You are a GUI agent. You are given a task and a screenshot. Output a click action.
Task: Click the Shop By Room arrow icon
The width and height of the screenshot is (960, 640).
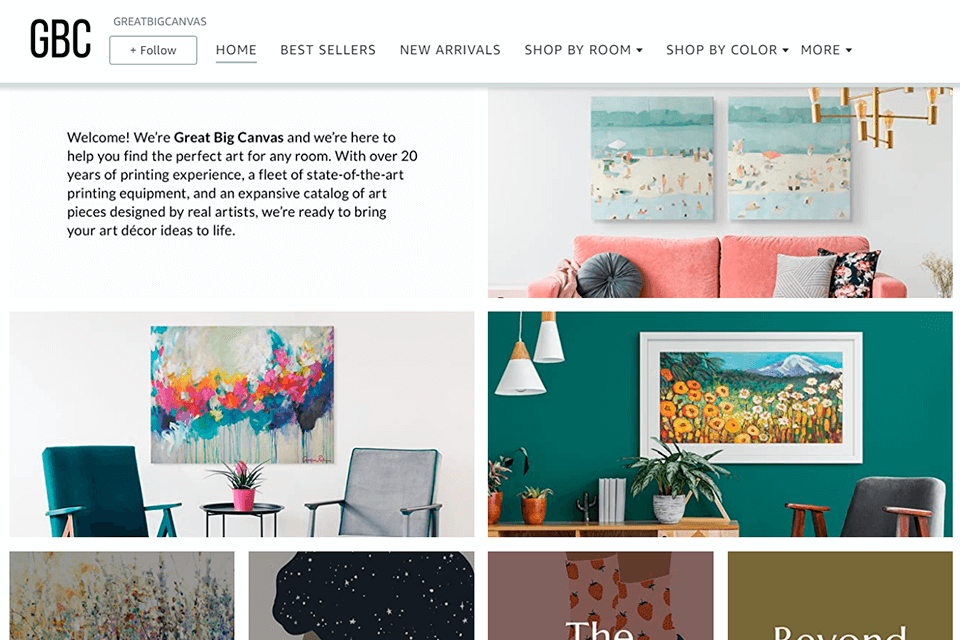(x=639, y=50)
